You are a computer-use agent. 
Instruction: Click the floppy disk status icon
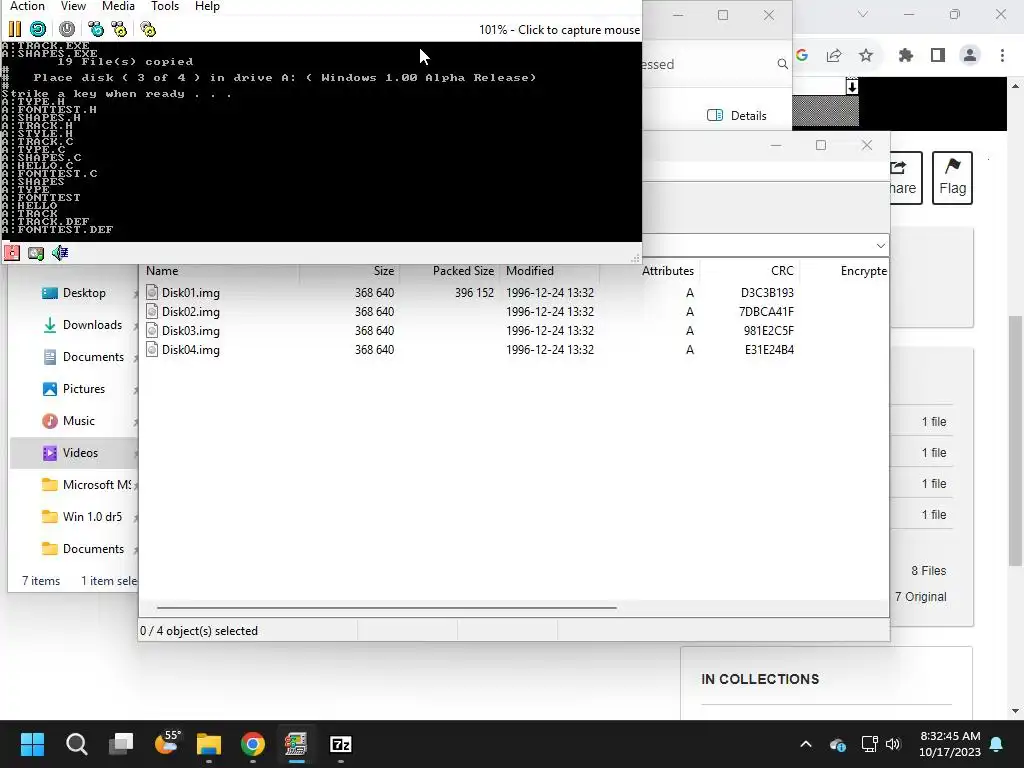coord(12,253)
